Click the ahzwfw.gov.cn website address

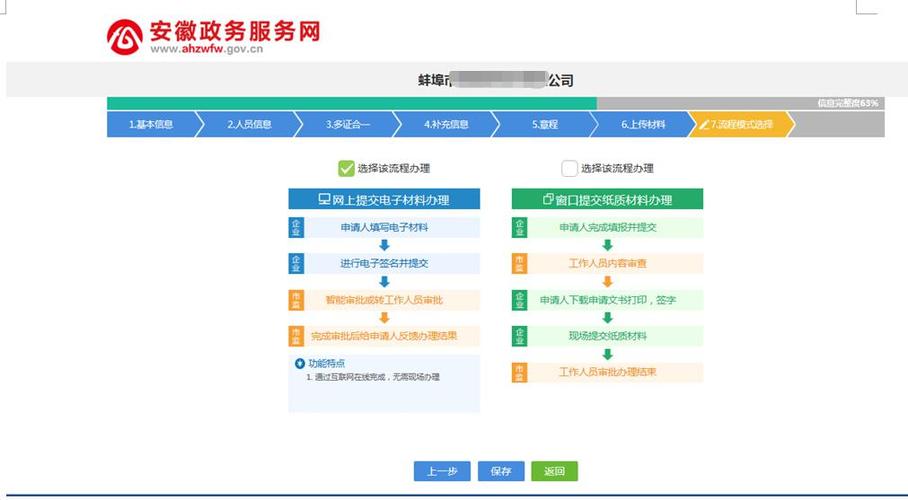[x=207, y=49]
